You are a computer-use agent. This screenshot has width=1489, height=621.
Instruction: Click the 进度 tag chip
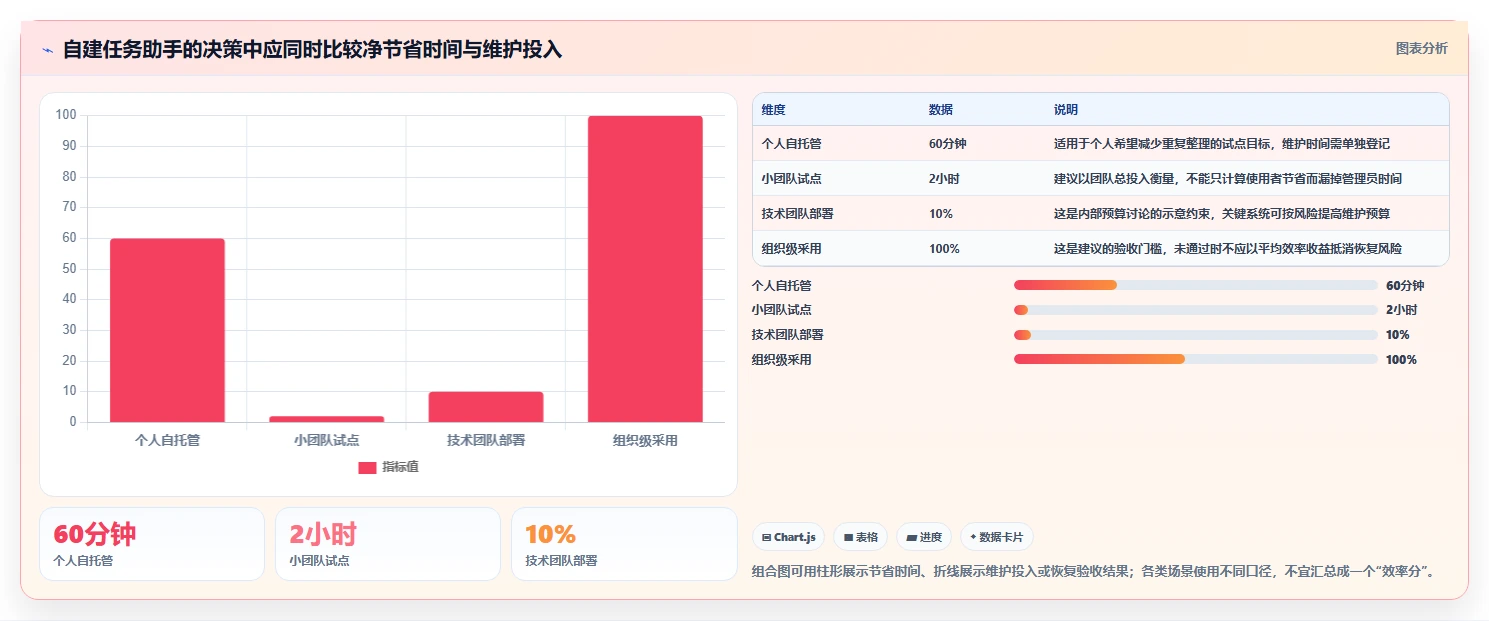(924, 537)
